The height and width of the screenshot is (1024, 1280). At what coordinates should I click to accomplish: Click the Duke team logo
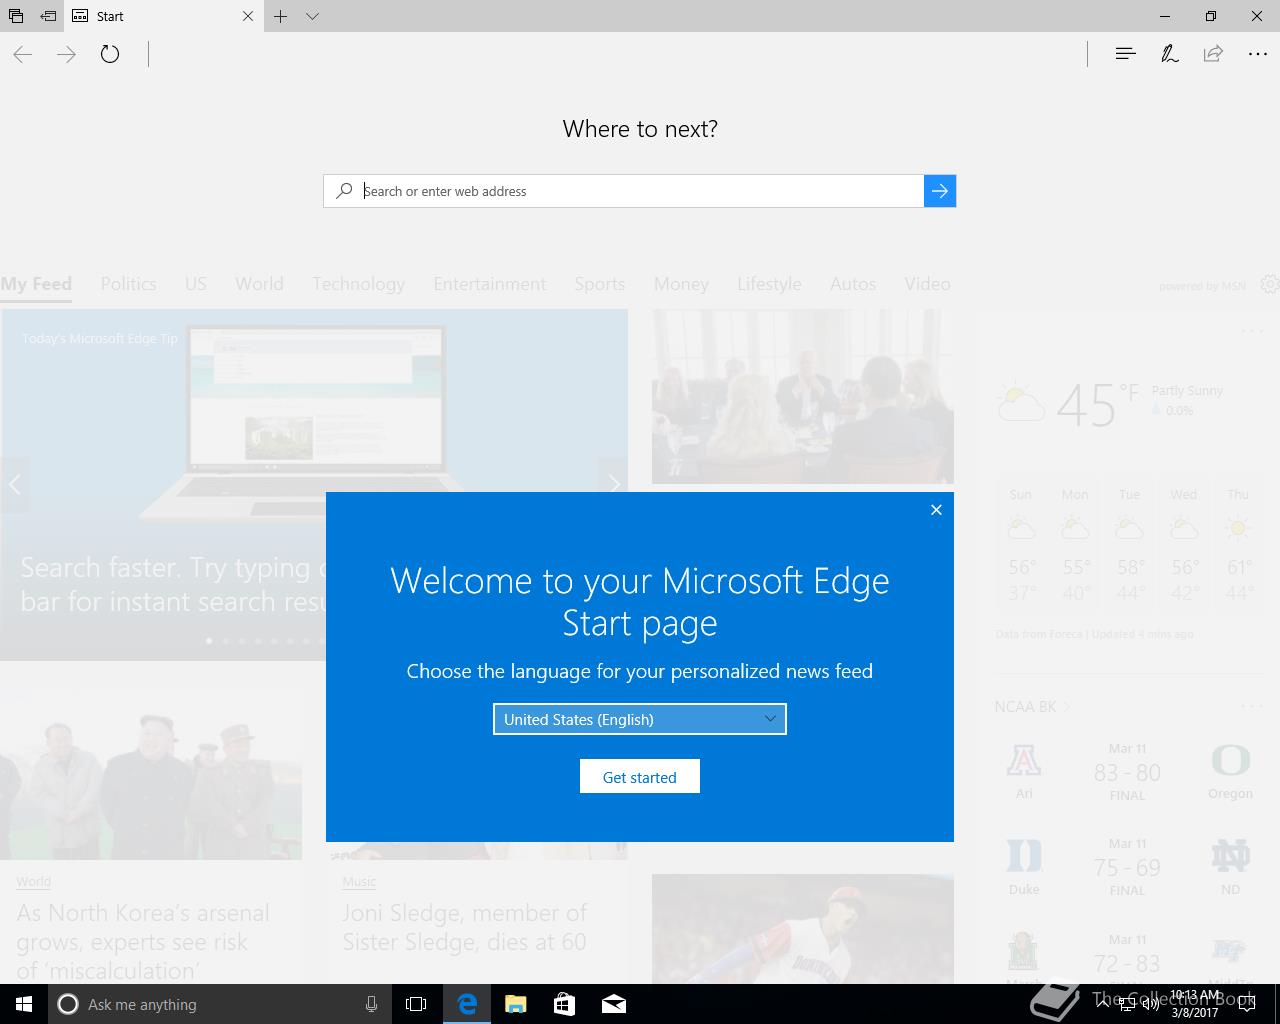point(1024,857)
